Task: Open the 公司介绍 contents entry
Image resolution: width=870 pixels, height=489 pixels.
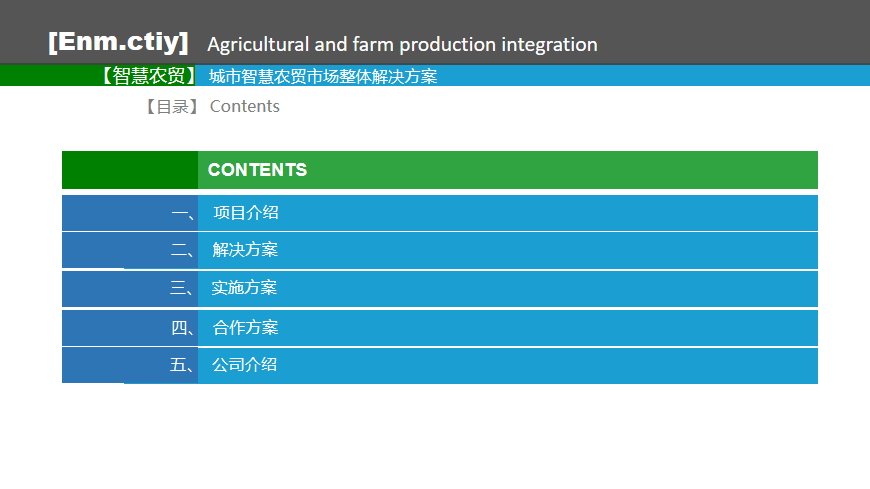Action: tap(244, 365)
